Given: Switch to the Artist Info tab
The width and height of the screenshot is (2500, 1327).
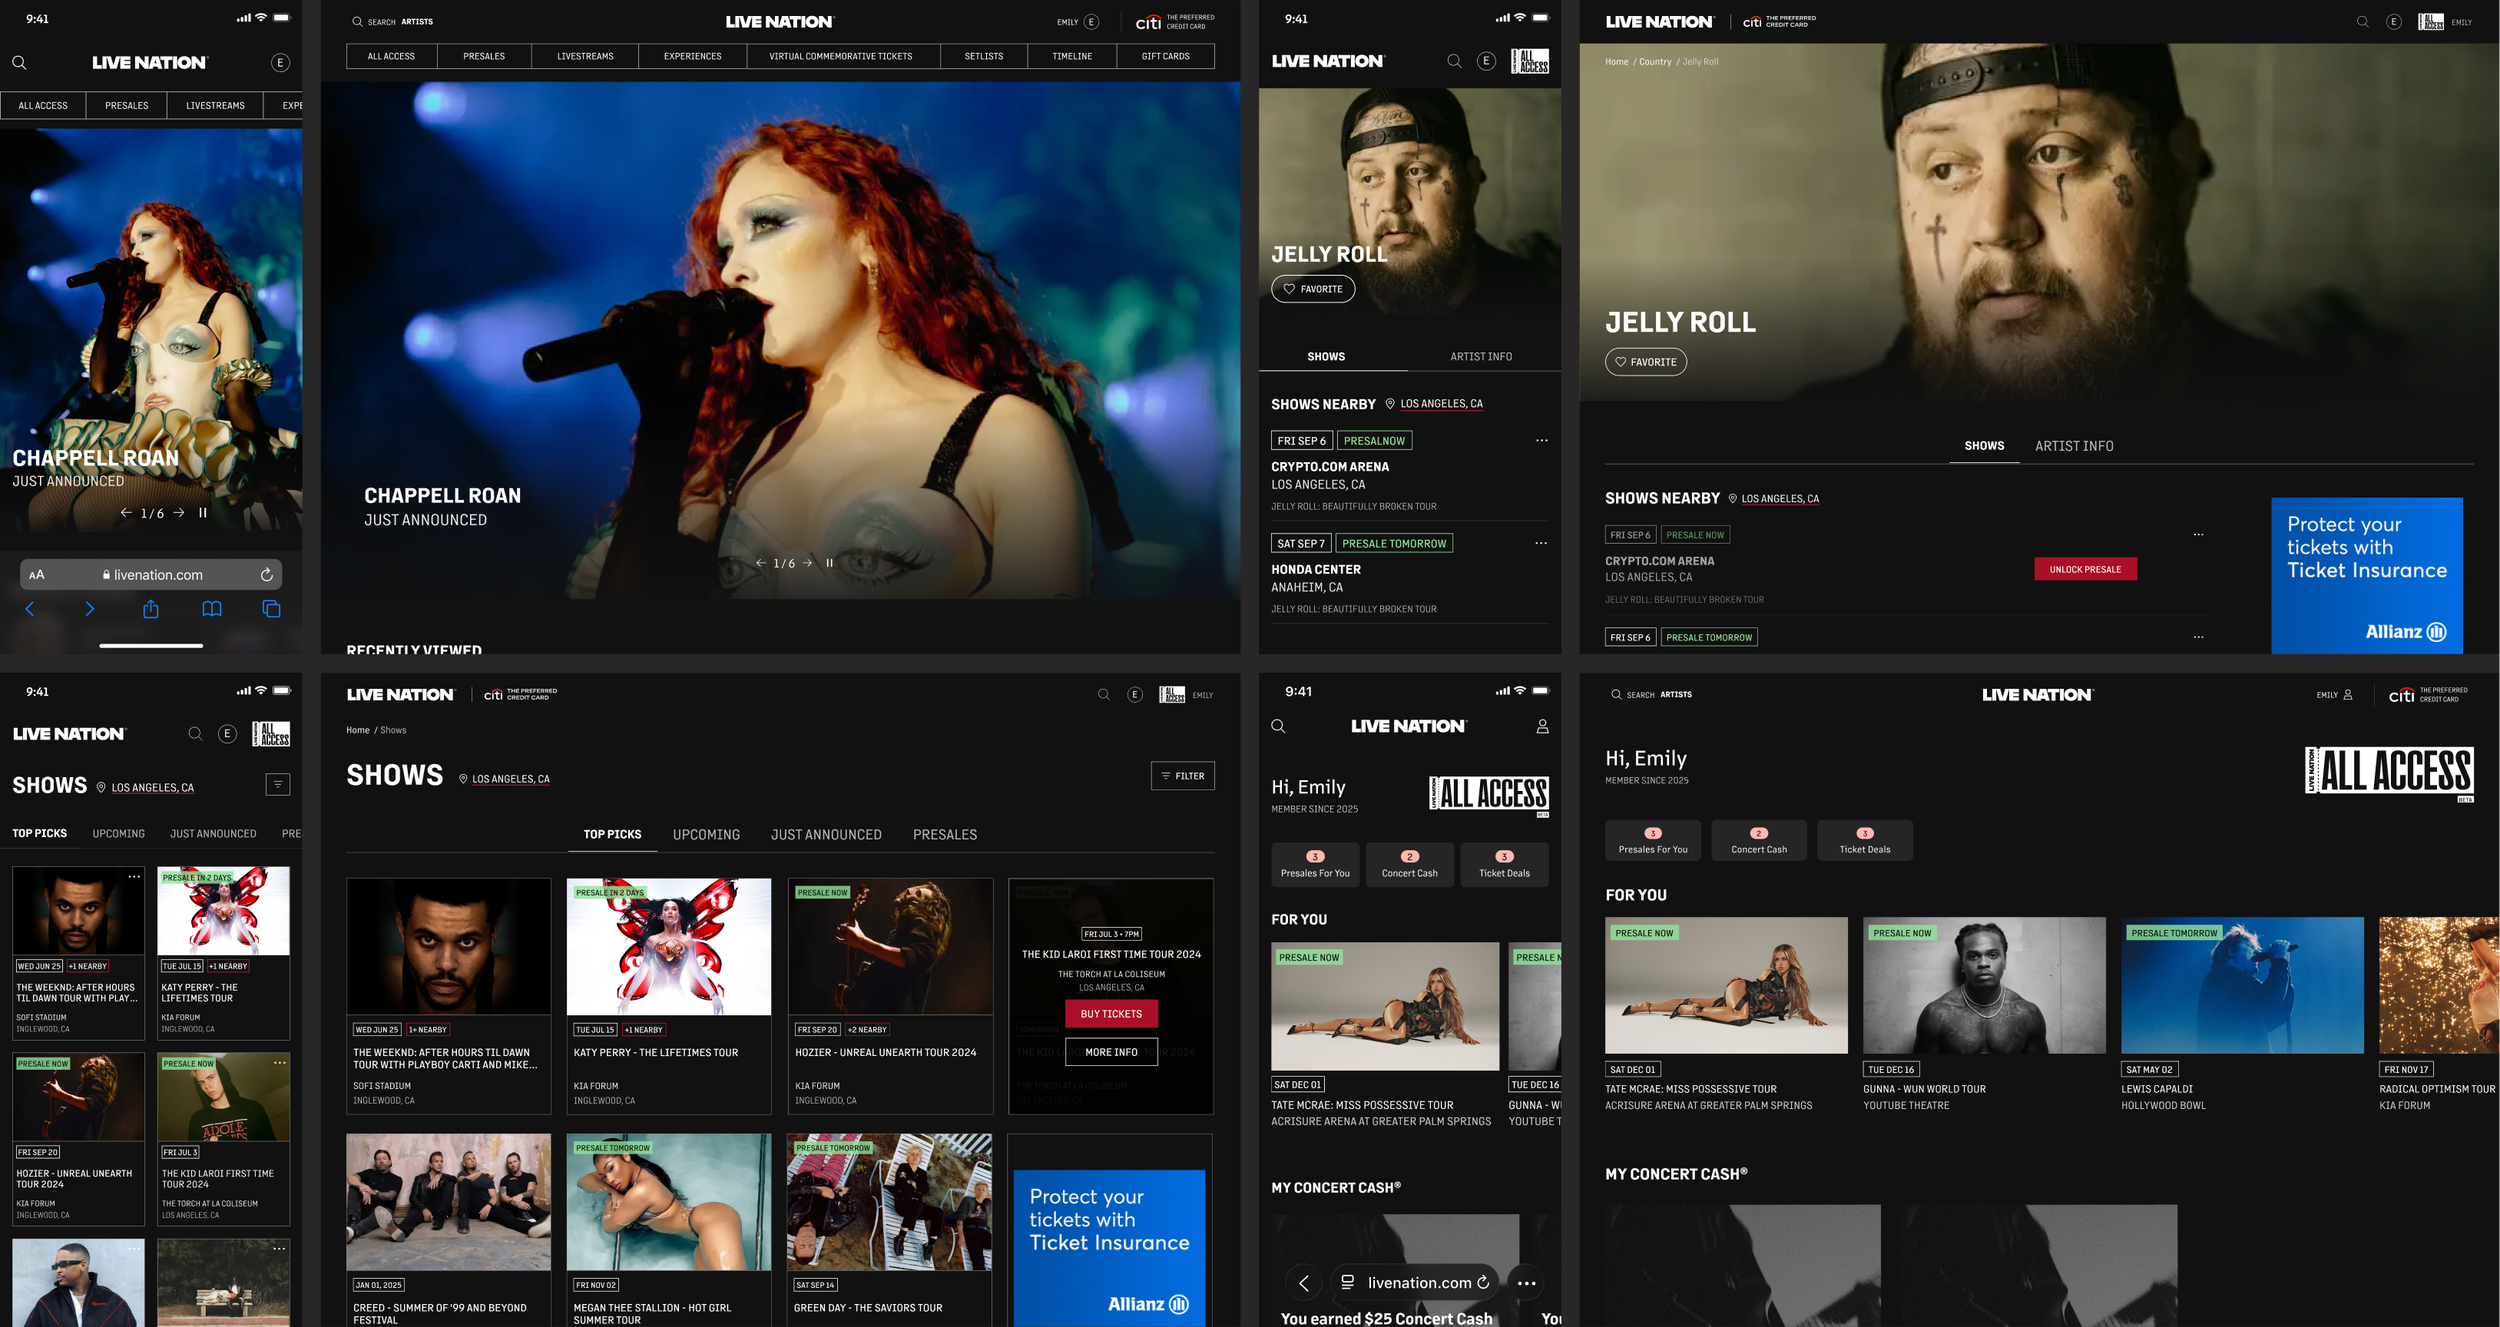Looking at the screenshot, I should (1480, 356).
